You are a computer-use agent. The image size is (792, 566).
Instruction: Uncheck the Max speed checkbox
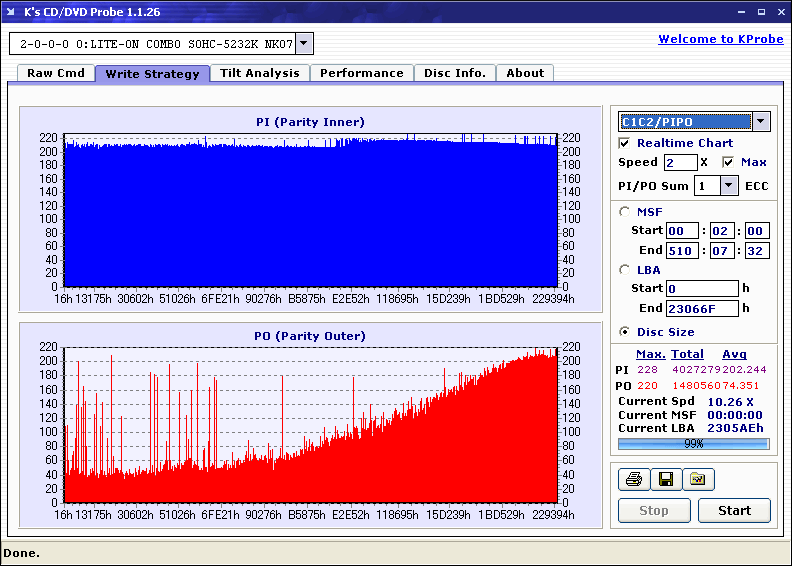(x=728, y=162)
